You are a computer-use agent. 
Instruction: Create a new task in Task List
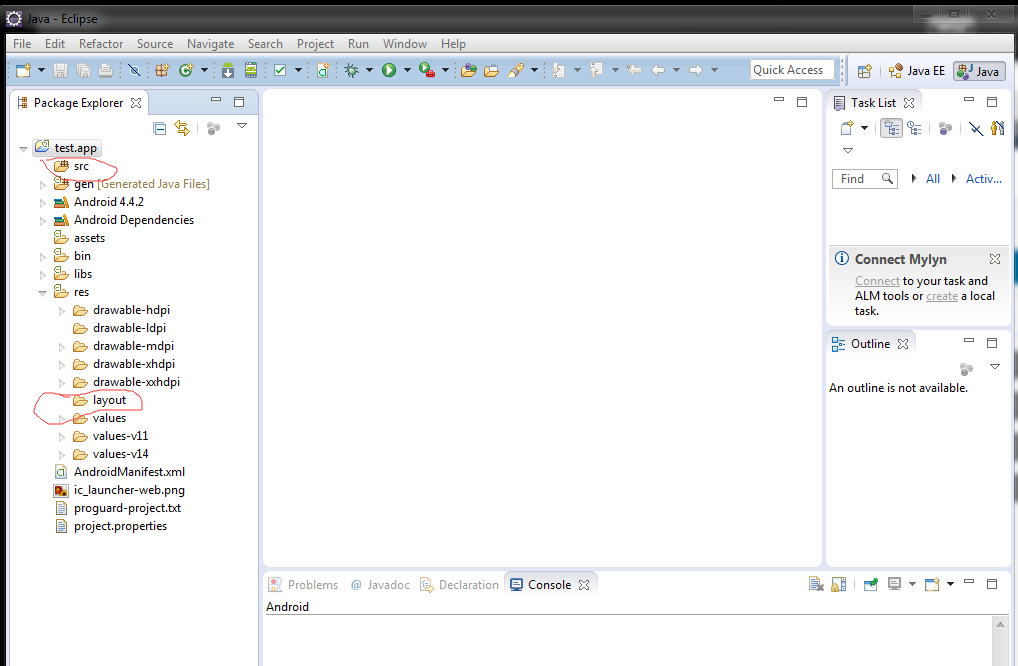click(847, 128)
